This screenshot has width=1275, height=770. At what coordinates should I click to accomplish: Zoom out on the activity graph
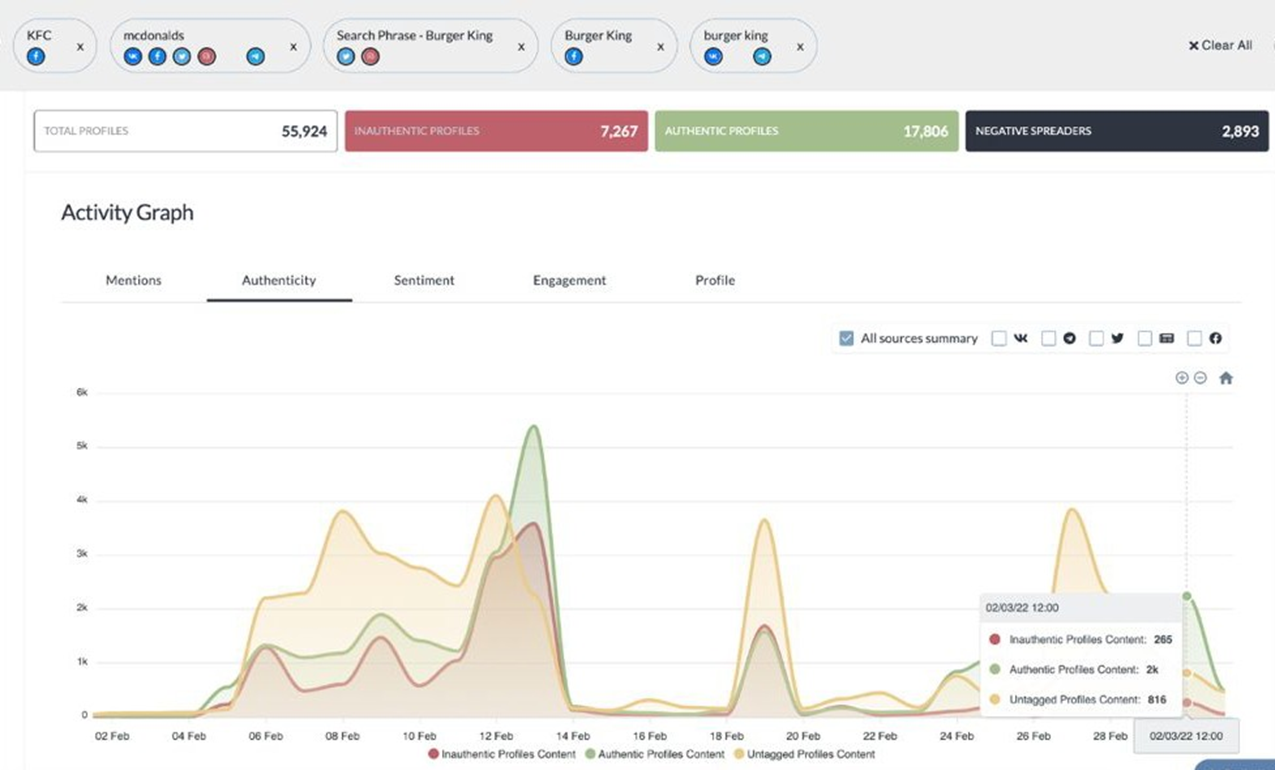[x=1200, y=378]
